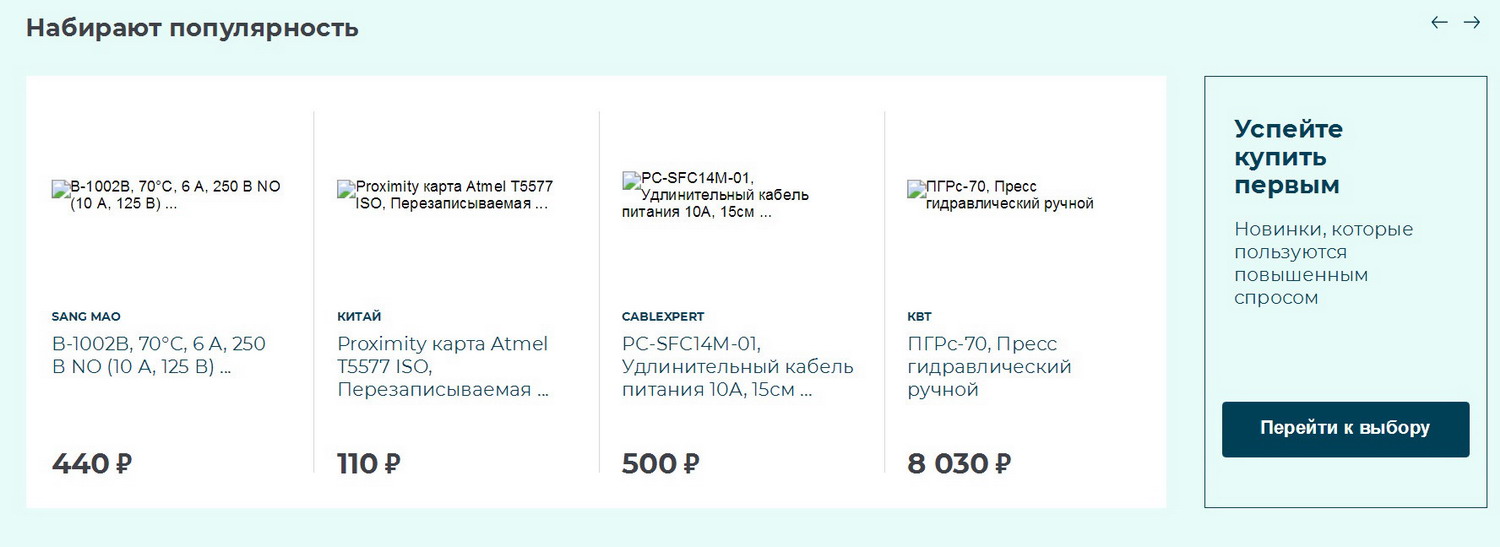This screenshot has width=1500, height=547.
Task: Click the previous carousel arrow
Action: (x=1439, y=22)
